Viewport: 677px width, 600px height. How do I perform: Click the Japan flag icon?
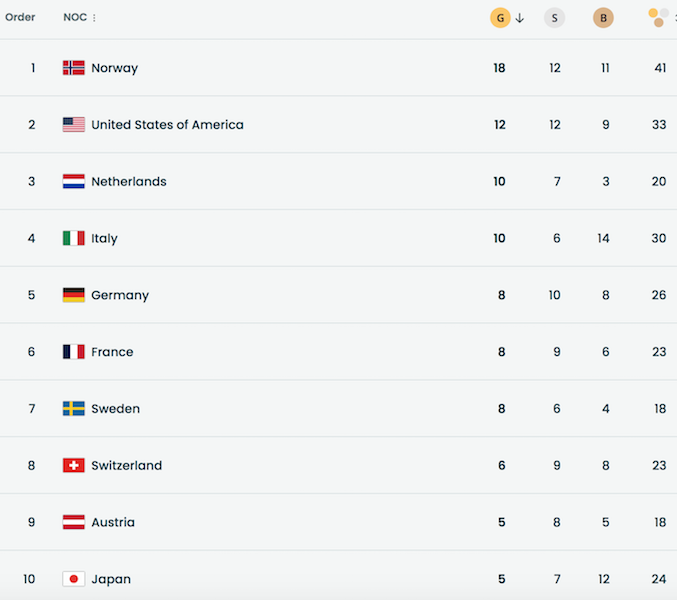coord(73,579)
